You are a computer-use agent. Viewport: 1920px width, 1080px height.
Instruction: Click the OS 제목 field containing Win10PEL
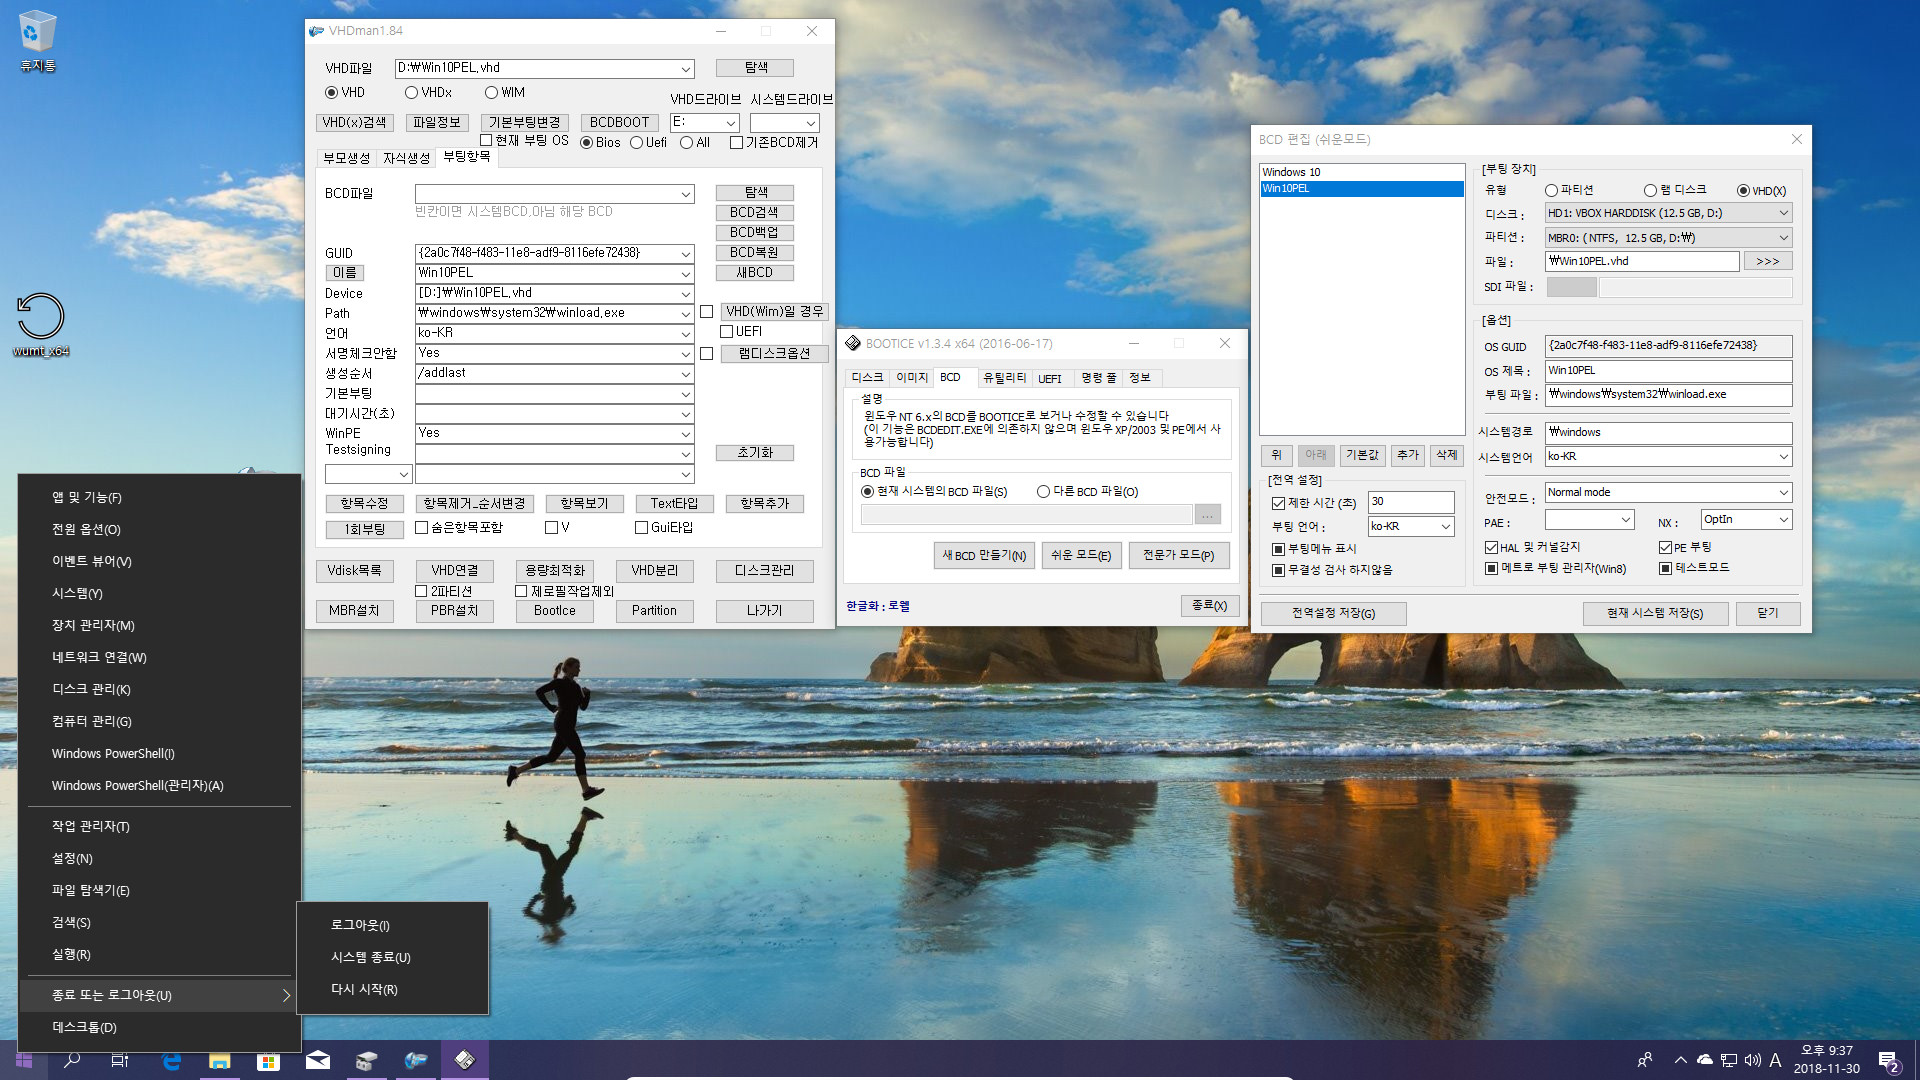point(1667,370)
